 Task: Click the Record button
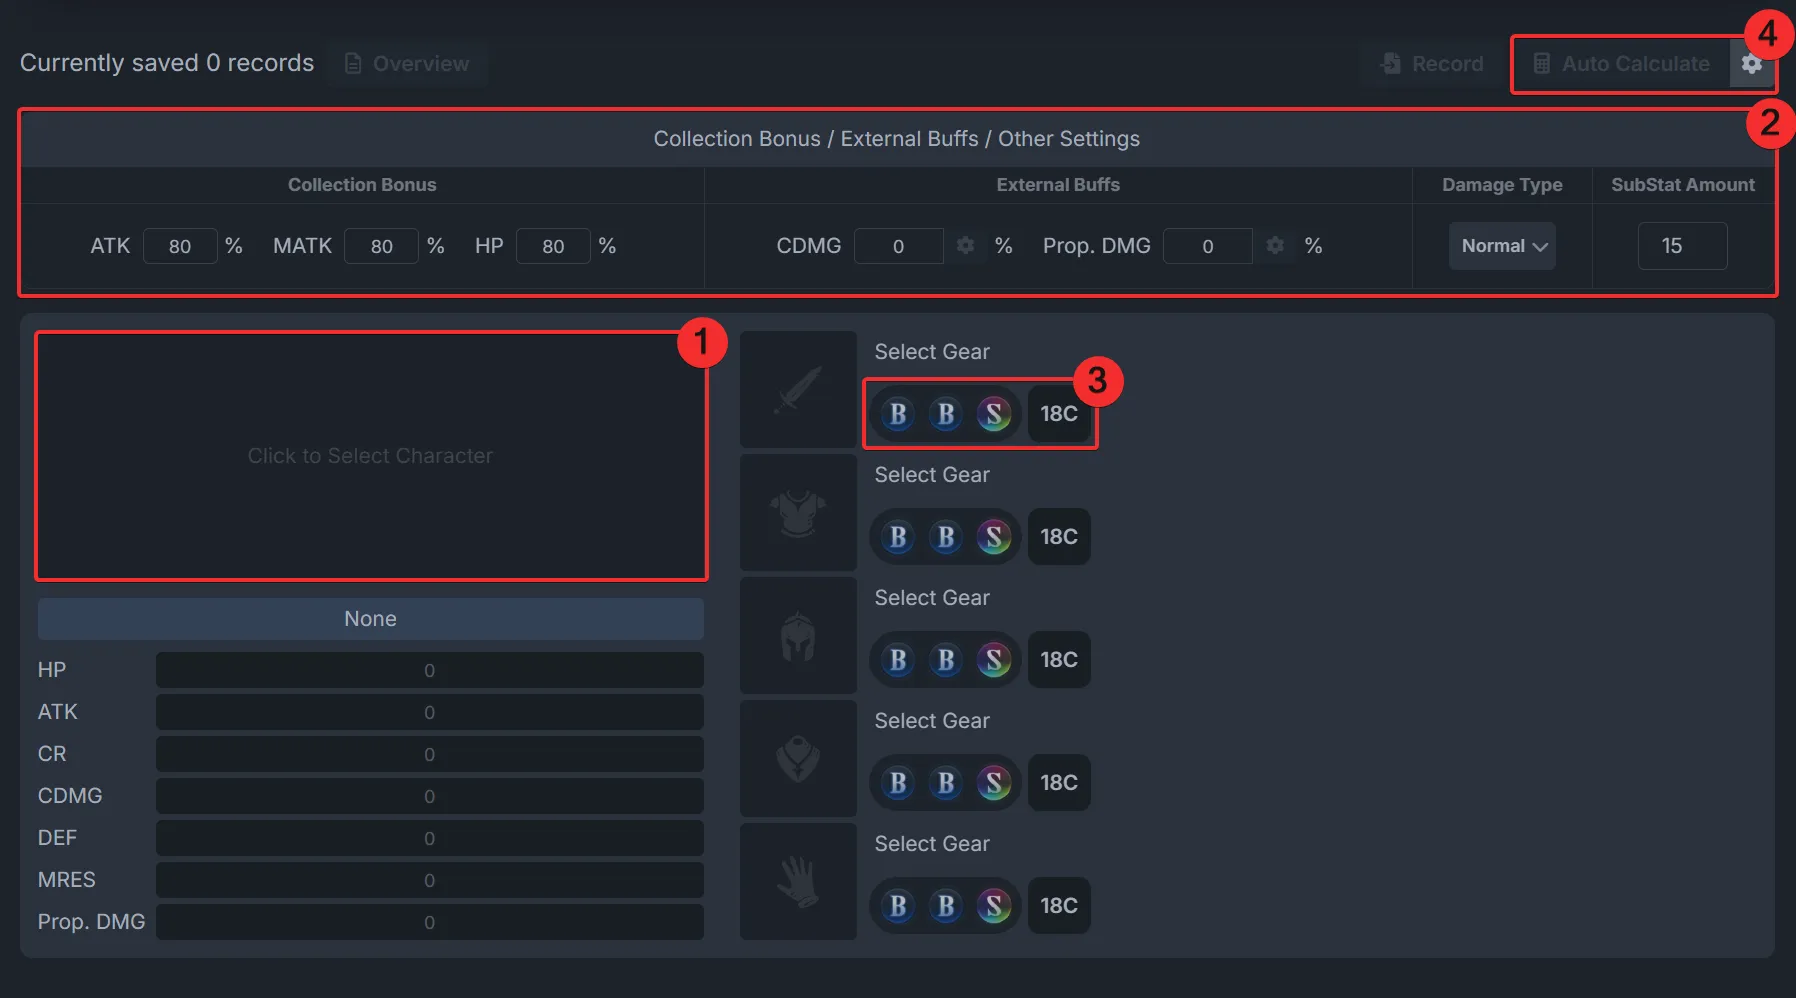(x=1432, y=64)
